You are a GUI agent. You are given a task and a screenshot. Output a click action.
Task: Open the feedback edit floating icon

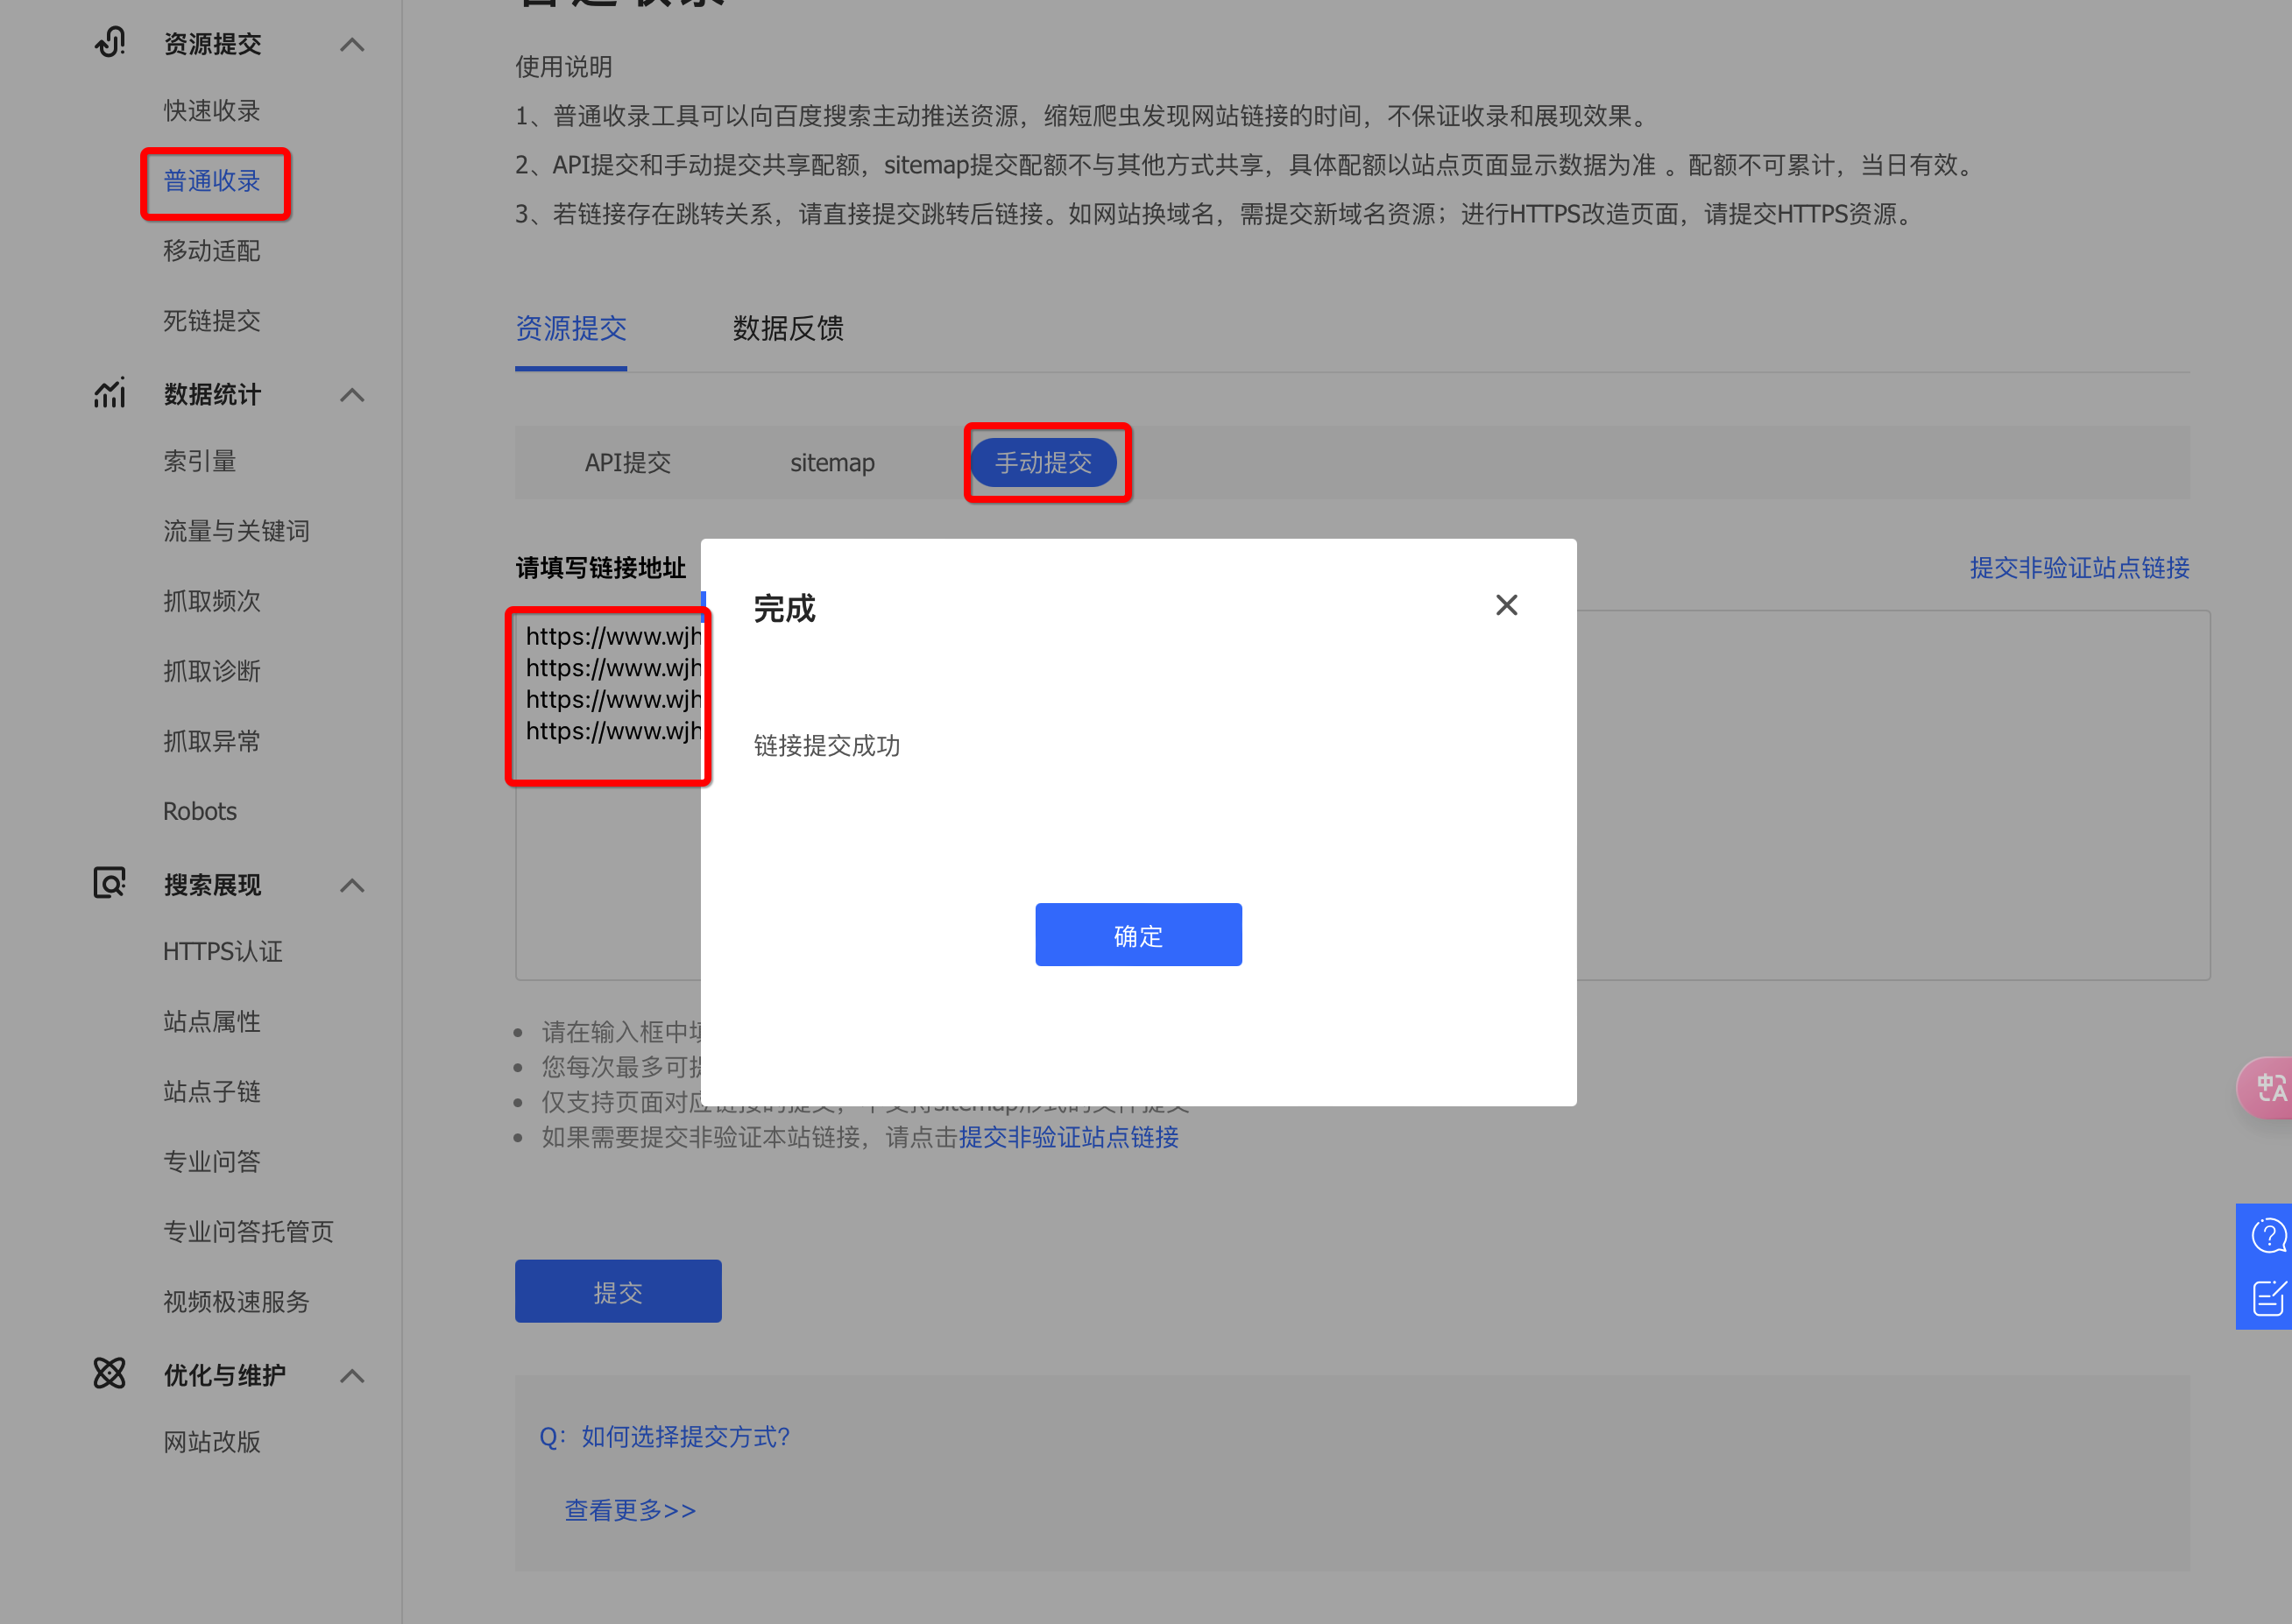point(2268,1298)
